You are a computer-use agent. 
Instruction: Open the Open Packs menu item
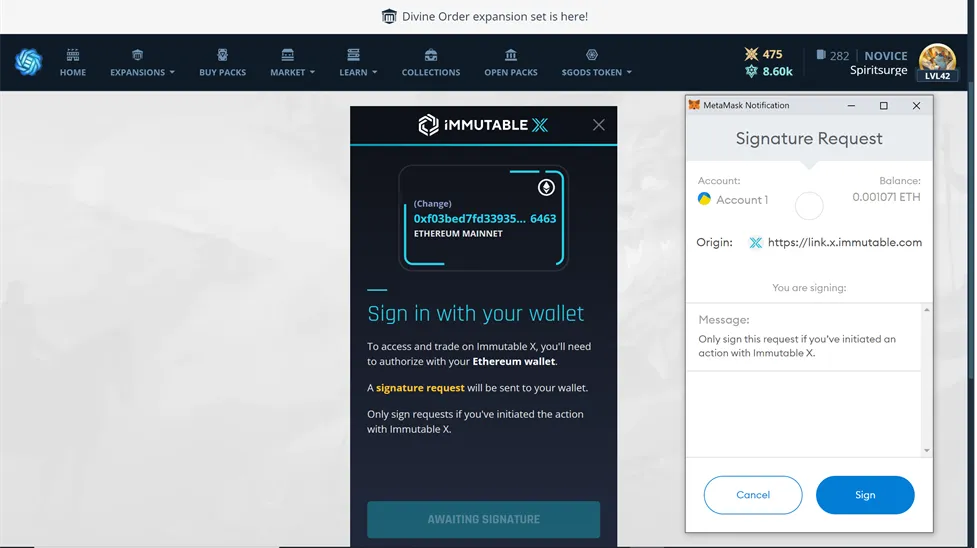pos(511,72)
